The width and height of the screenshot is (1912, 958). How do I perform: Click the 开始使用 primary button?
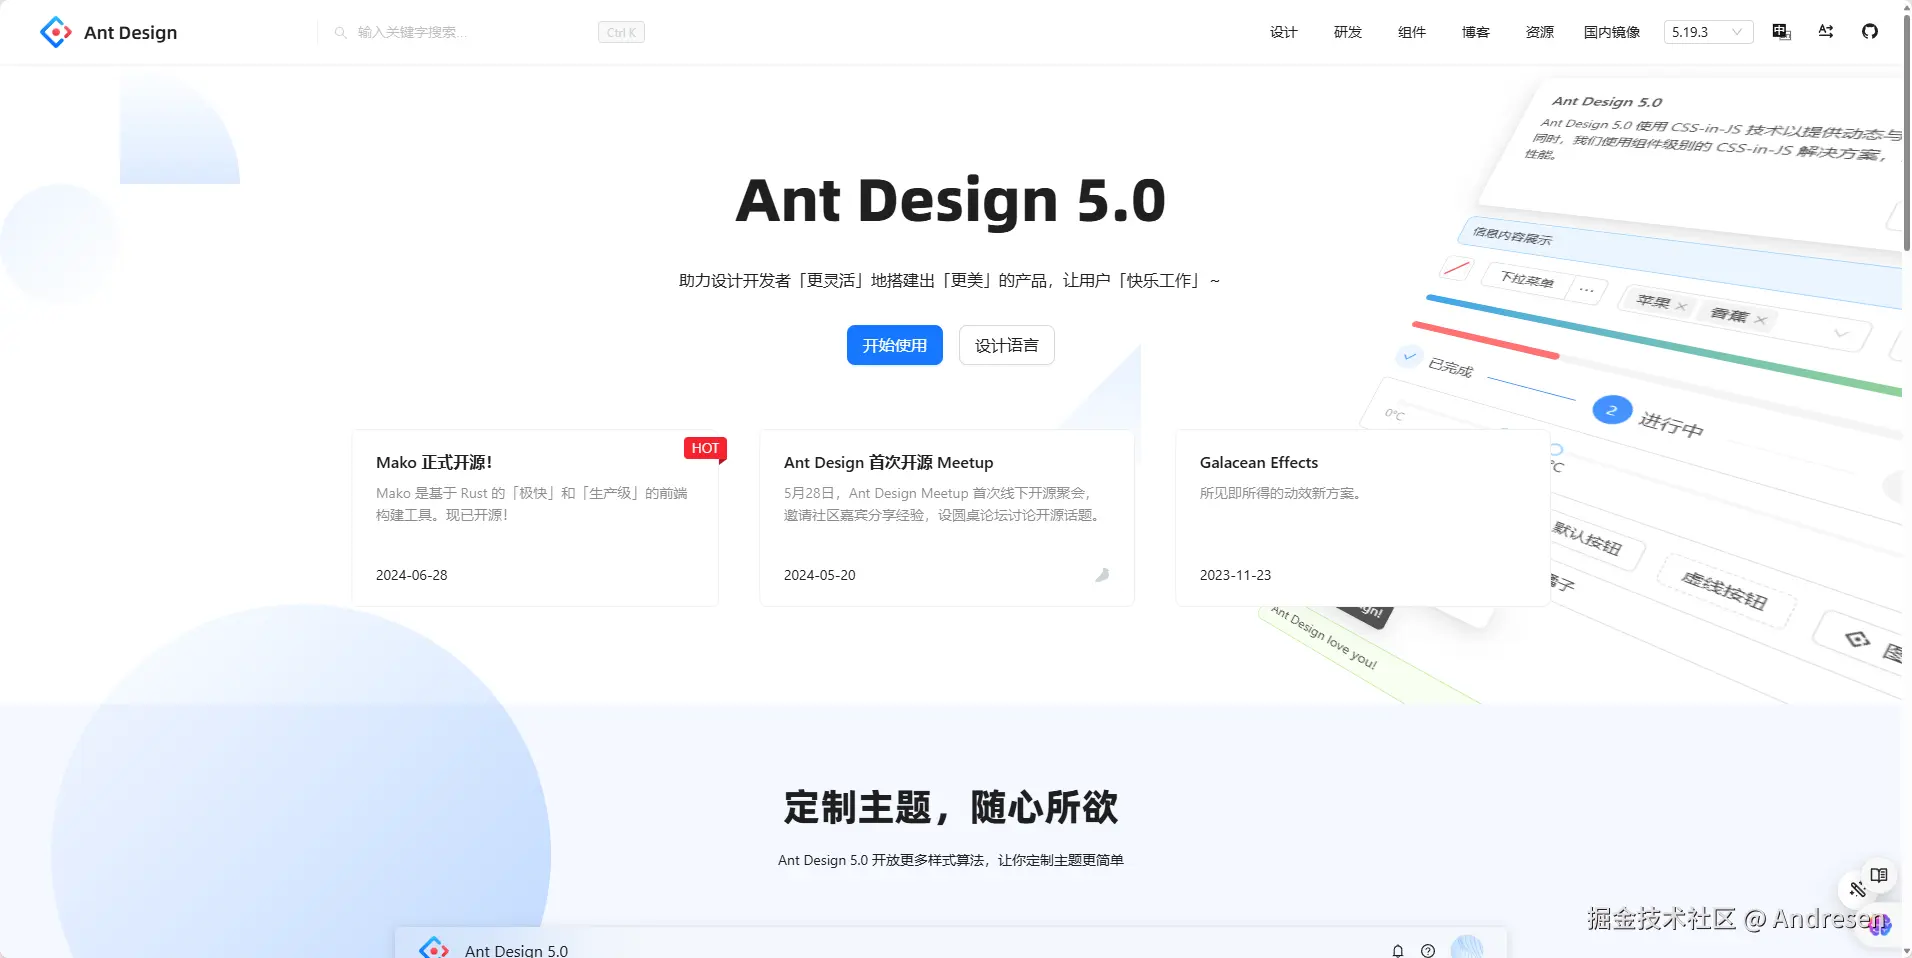(894, 345)
